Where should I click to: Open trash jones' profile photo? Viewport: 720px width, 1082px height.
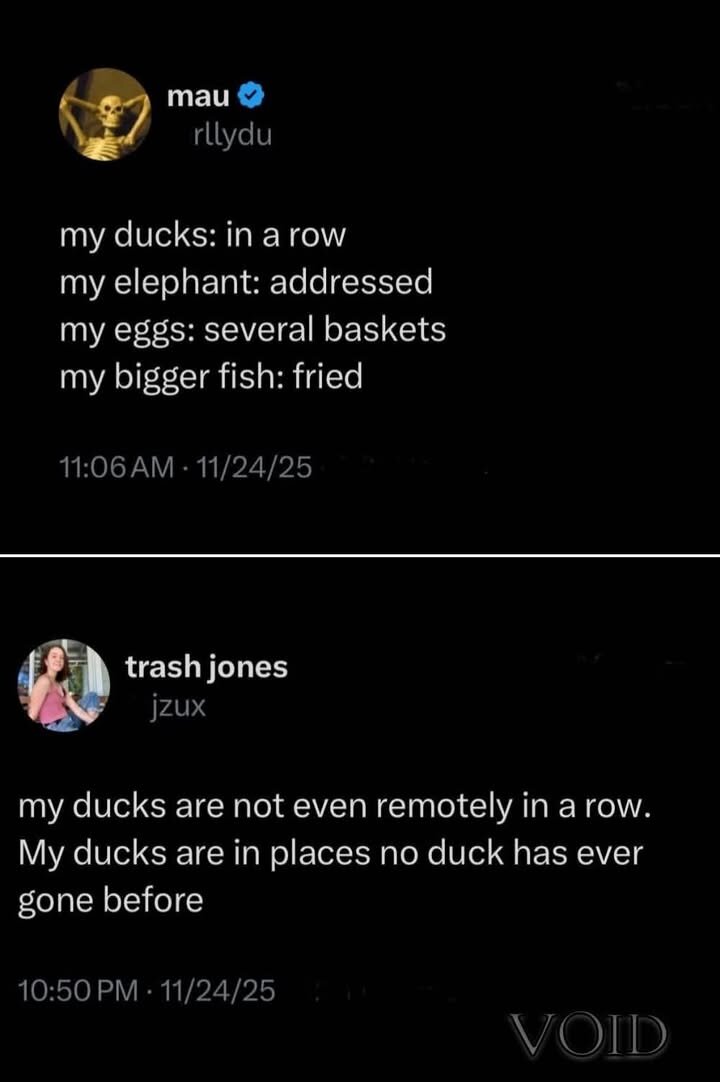click(x=64, y=686)
